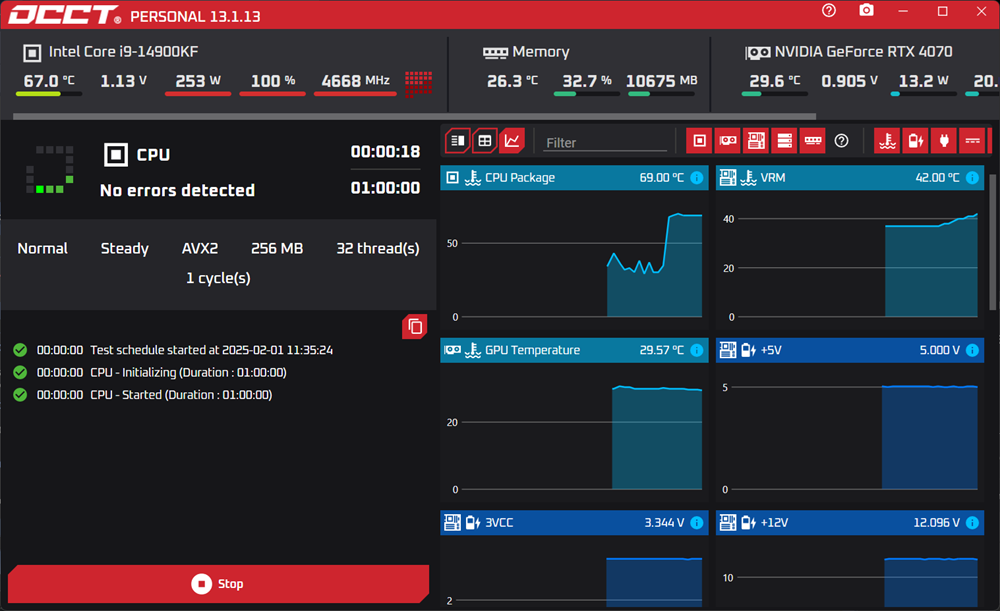Click the +12V motherboard icon
The width and height of the screenshot is (1000, 611).
728,523
